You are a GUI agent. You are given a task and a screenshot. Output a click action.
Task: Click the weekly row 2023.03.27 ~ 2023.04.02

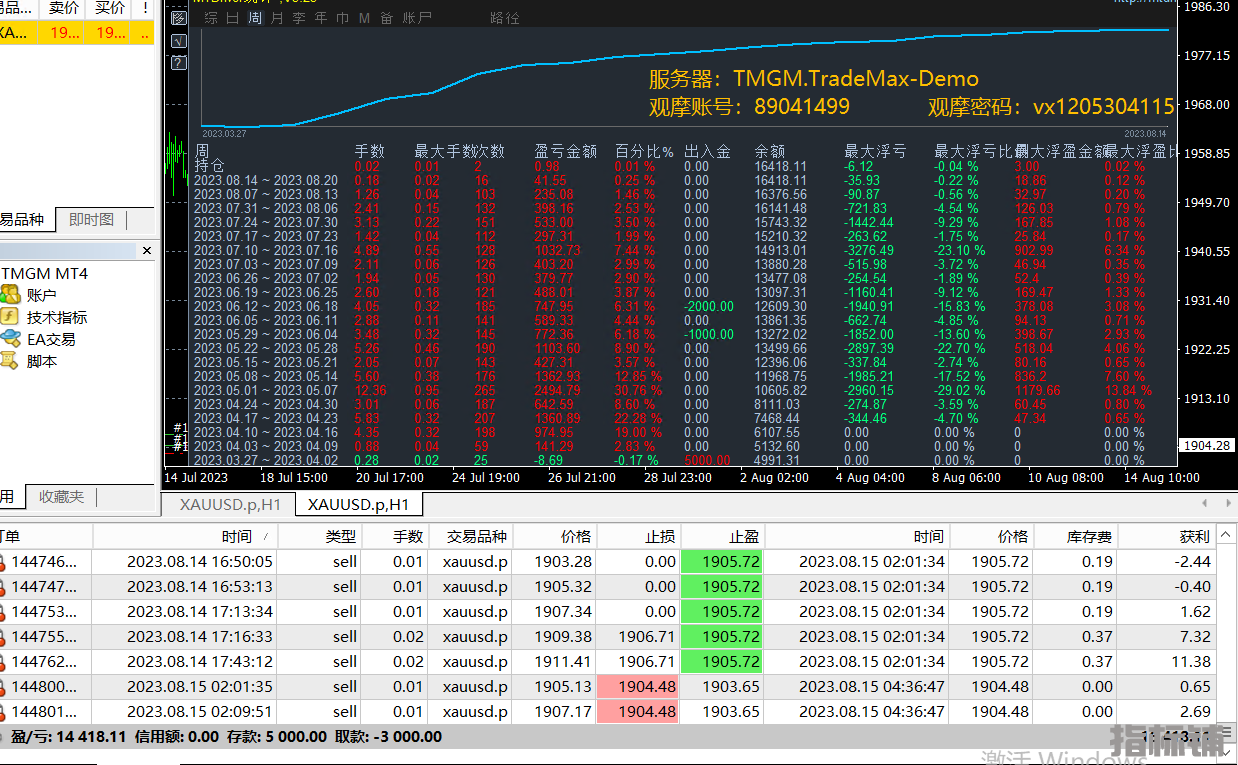tap(266, 461)
